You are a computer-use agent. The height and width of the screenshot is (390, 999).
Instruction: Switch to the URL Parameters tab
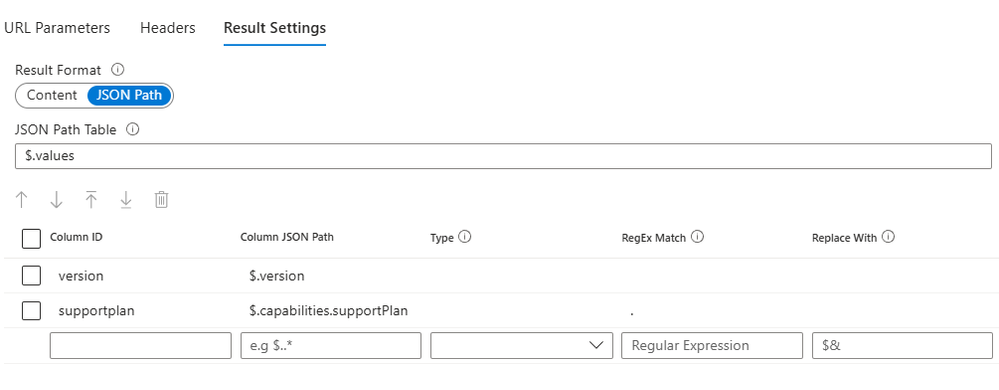(57, 28)
